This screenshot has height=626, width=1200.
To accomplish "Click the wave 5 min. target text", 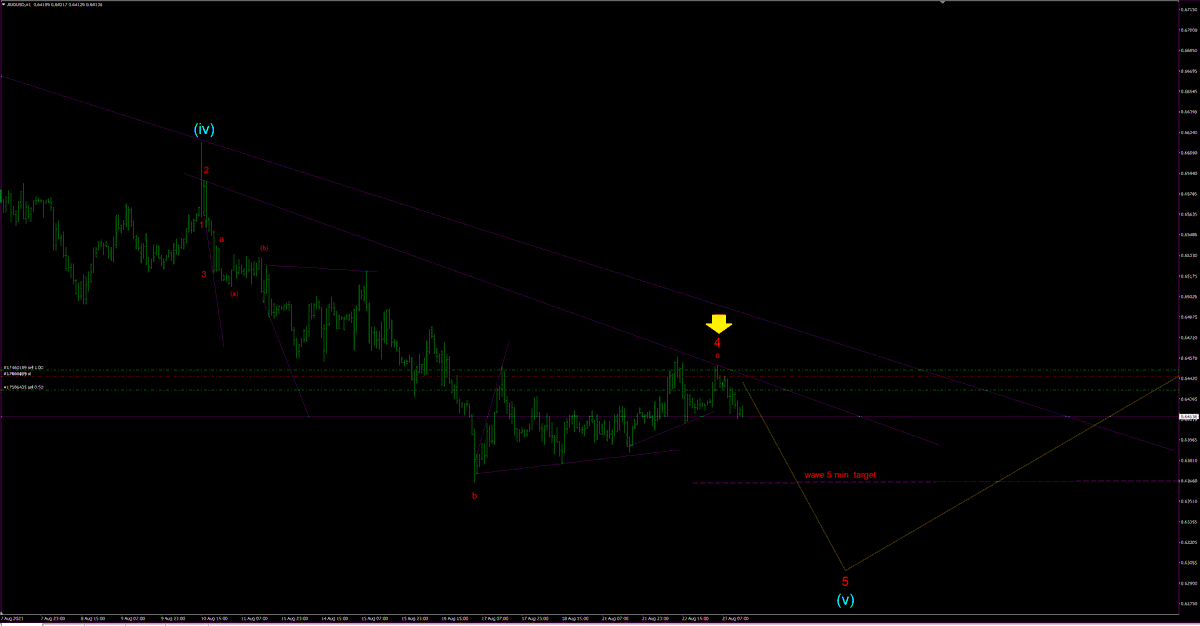I will coord(840,474).
